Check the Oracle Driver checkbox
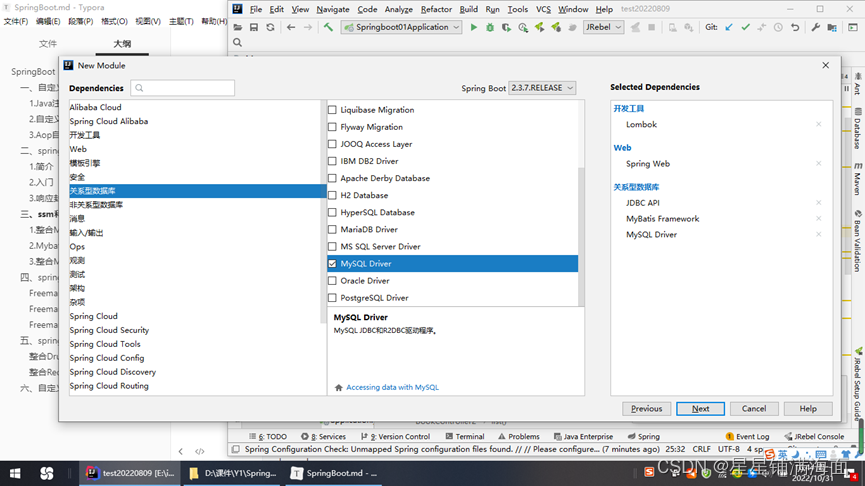 [x=332, y=281]
